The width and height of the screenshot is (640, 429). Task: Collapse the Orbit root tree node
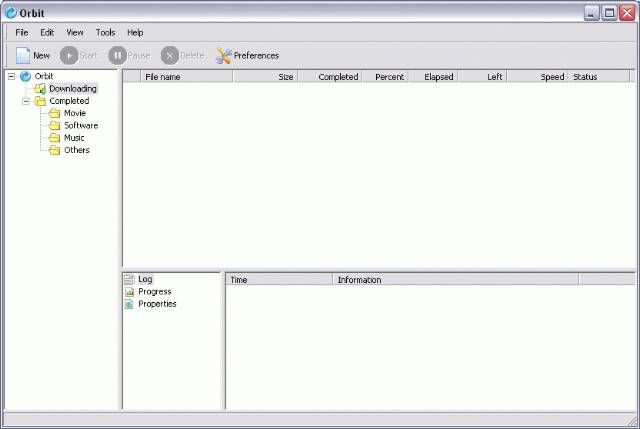click(x=11, y=76)
